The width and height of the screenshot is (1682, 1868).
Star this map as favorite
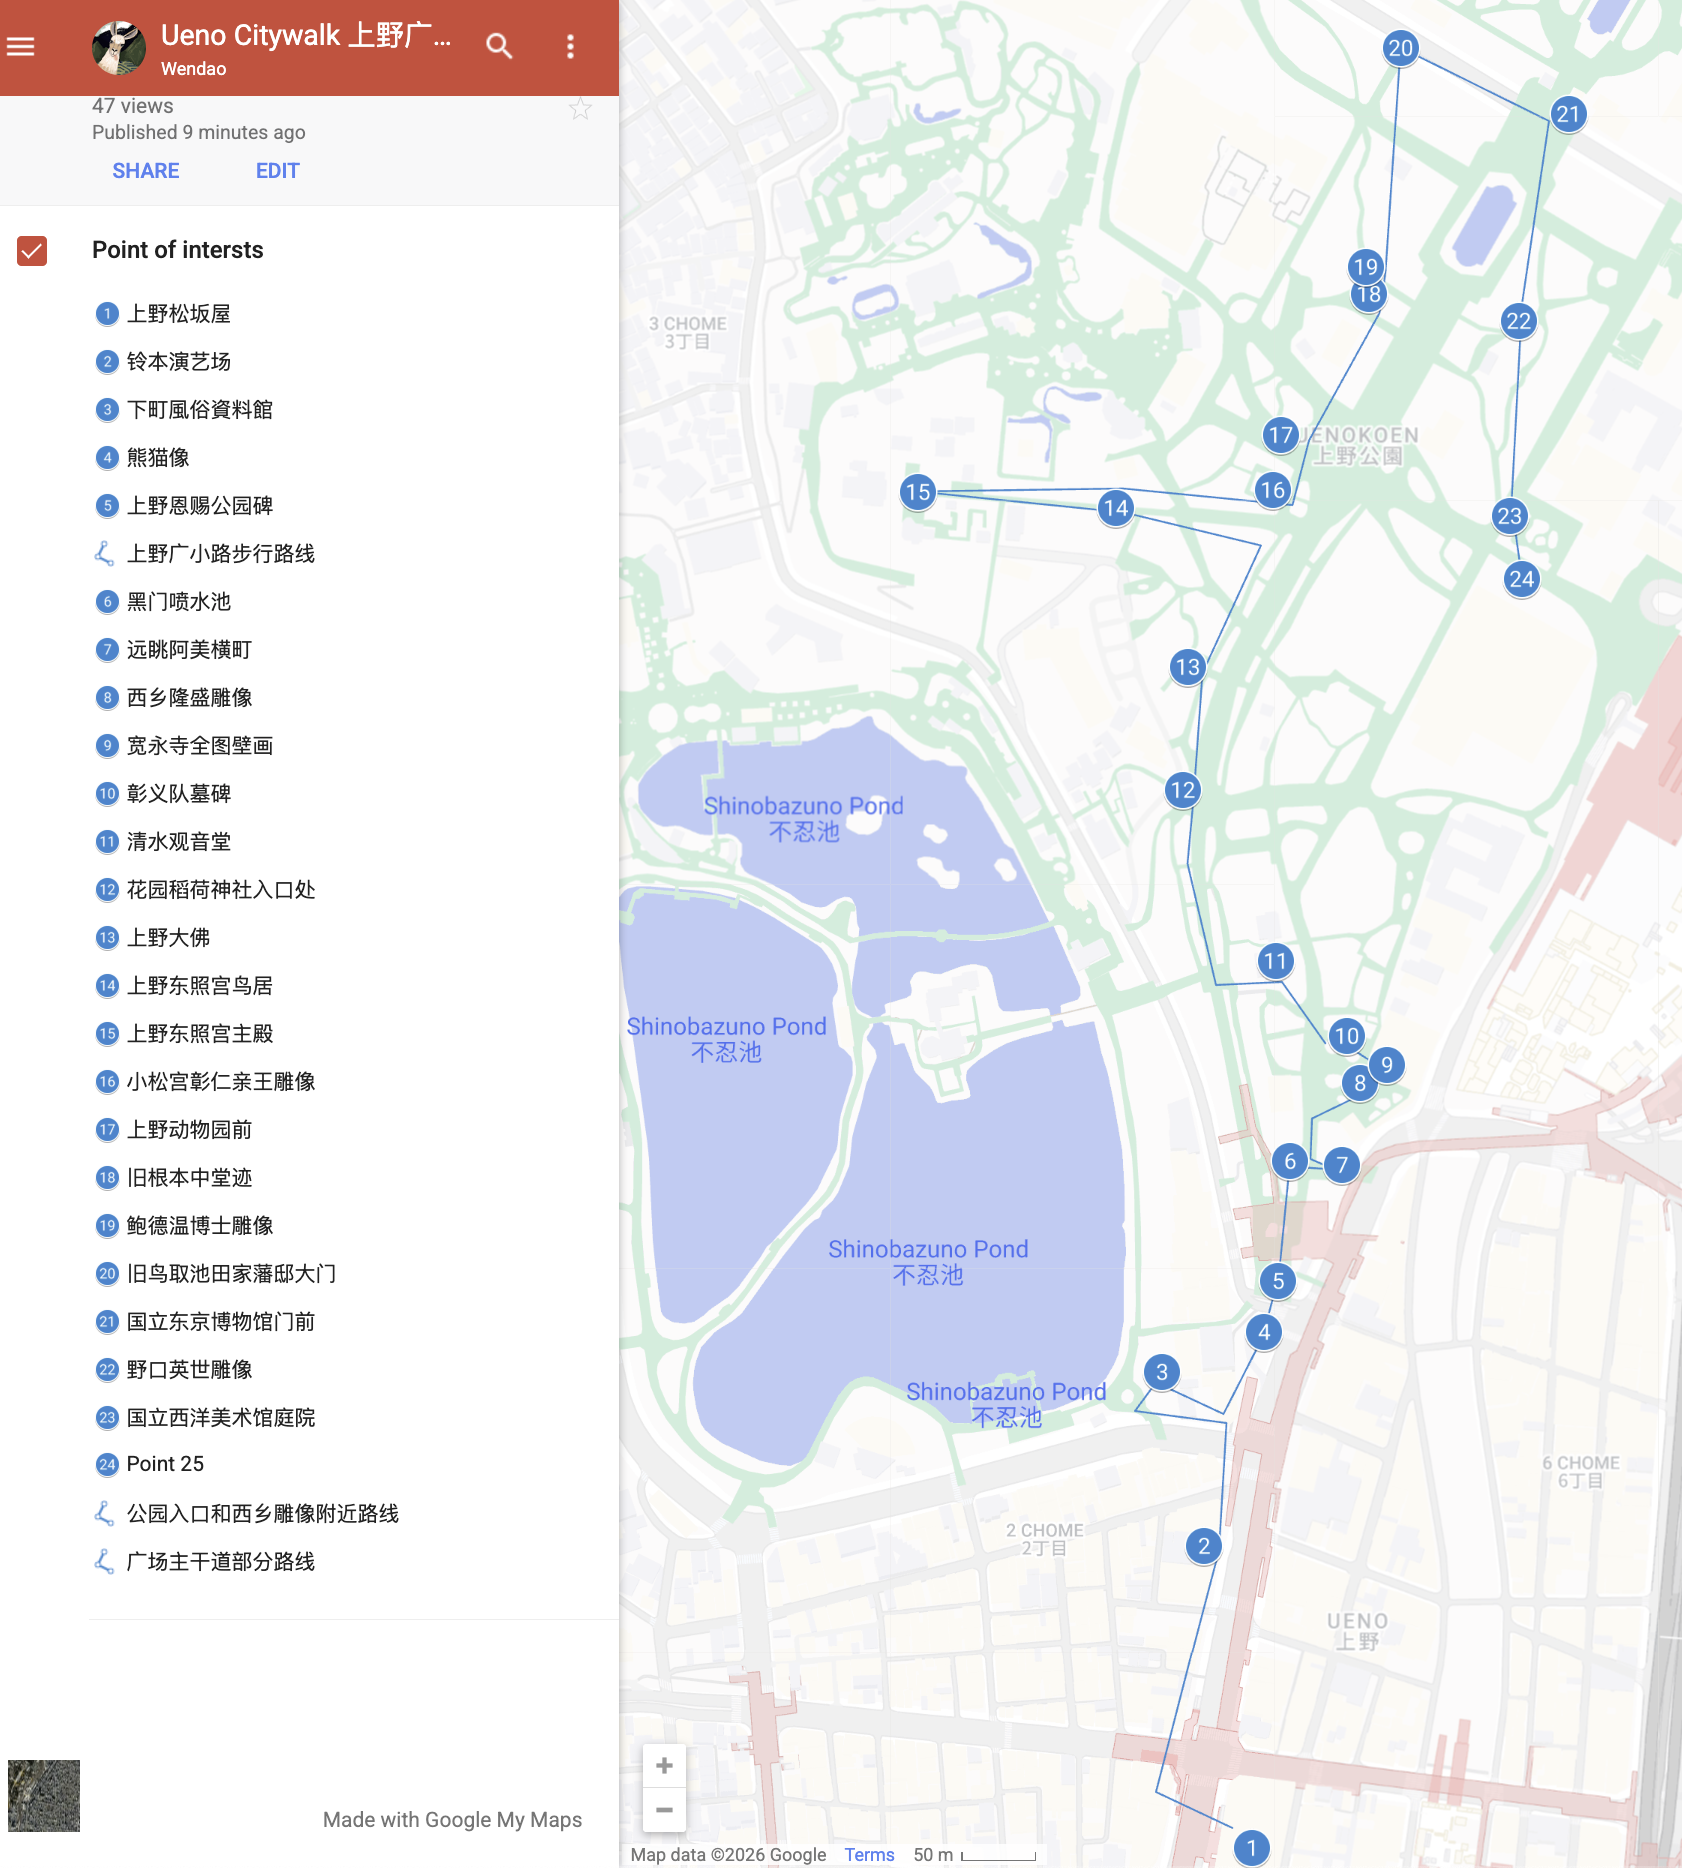(580, 109)
